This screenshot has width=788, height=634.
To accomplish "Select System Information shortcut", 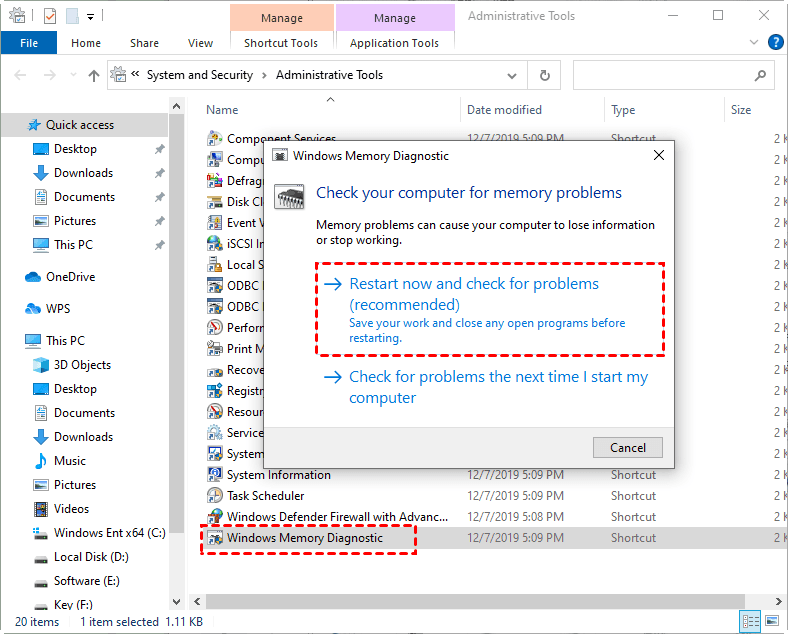I will click(278, 475).
